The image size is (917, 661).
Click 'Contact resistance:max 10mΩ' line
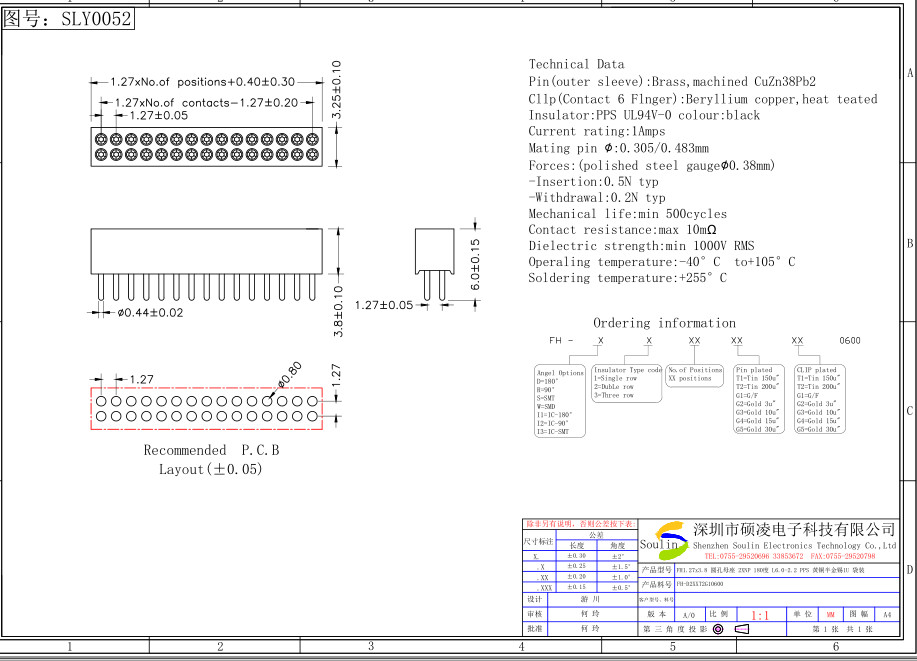click(622, 230)
